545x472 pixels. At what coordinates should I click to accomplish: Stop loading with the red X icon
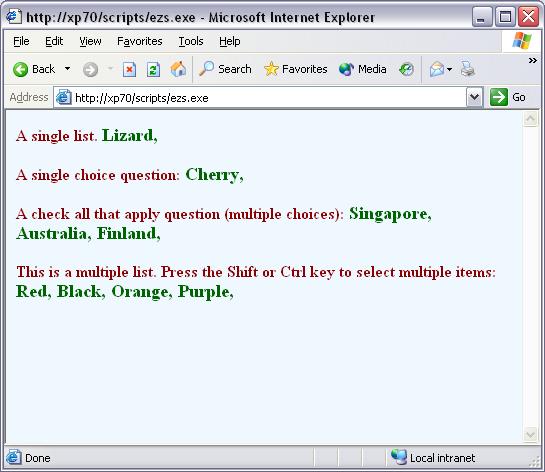coord(129,70)
